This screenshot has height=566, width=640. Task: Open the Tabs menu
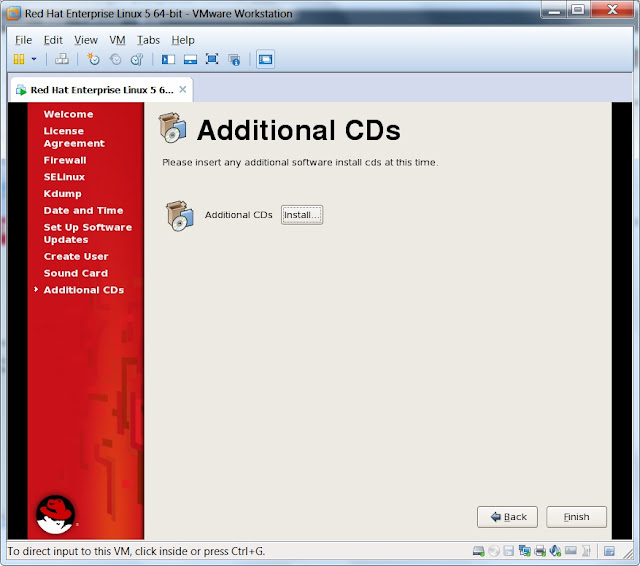click(148, 40)
